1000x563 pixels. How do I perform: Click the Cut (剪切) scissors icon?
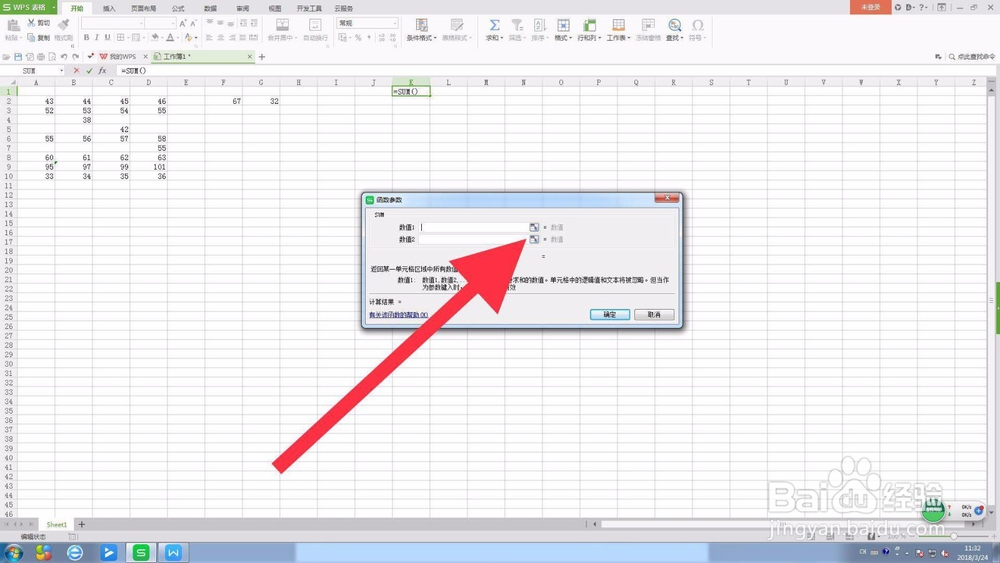pyautogui.click(x=31, y=23)
